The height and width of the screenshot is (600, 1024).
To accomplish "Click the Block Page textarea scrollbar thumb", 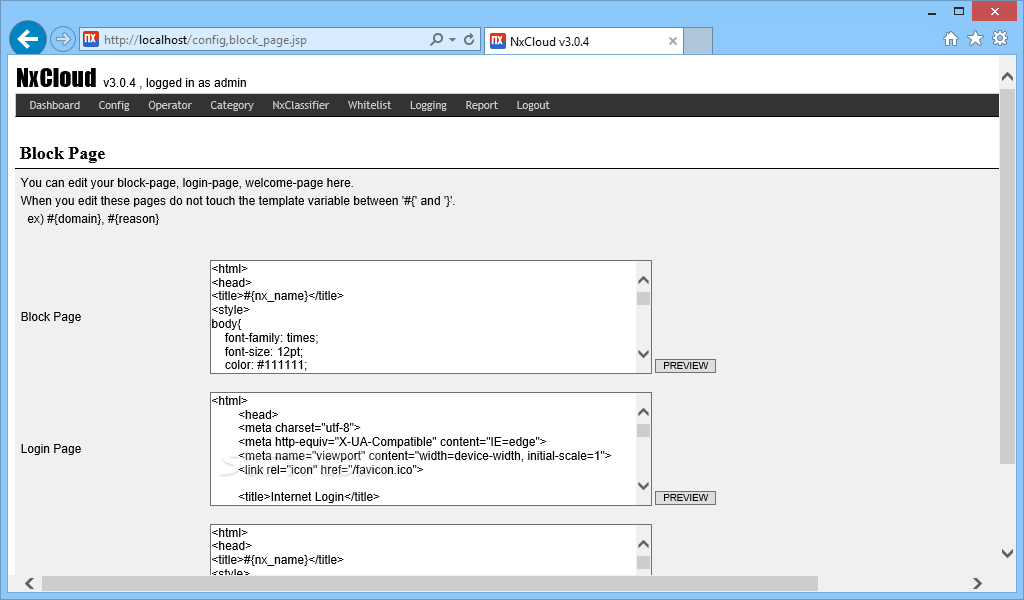I will [643, 298].
